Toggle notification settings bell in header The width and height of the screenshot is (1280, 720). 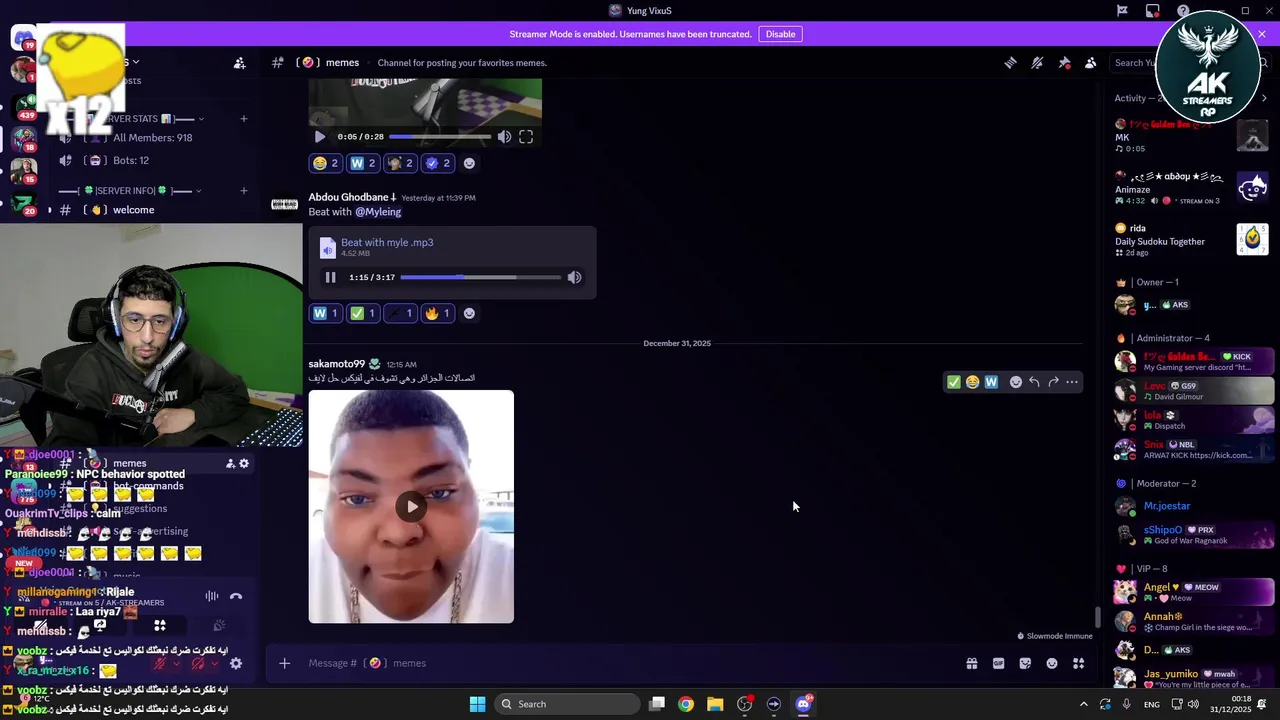click(x=1037, y=62)
